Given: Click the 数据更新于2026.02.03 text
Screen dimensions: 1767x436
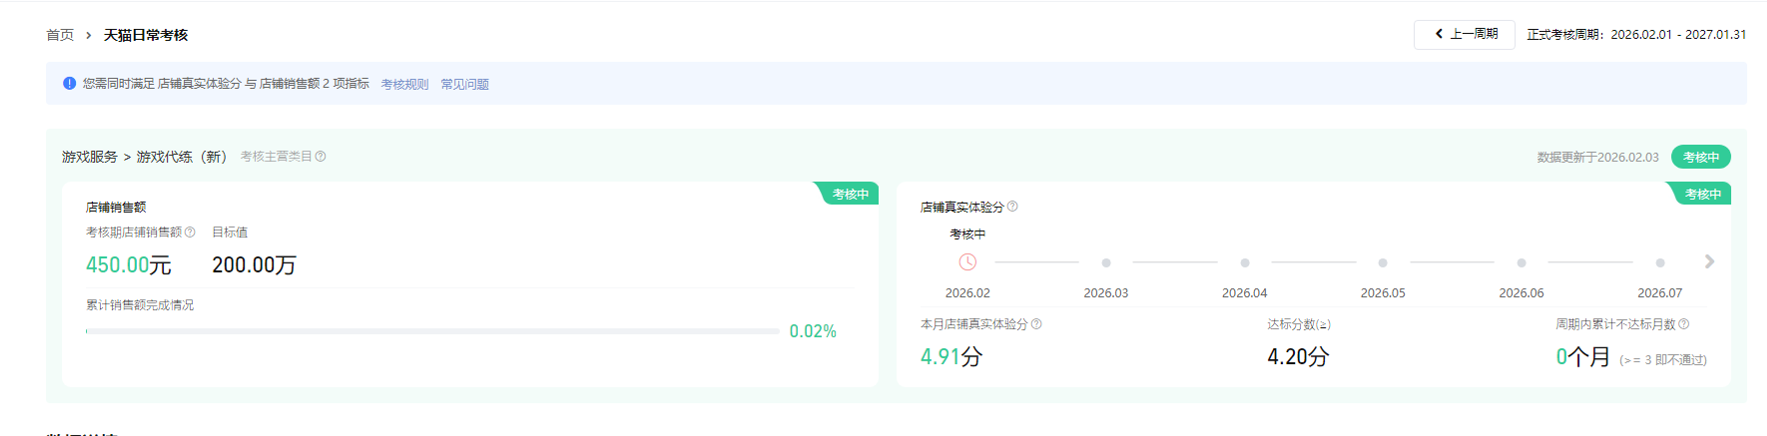Looking at the screenshot, I should point(1597,157).
